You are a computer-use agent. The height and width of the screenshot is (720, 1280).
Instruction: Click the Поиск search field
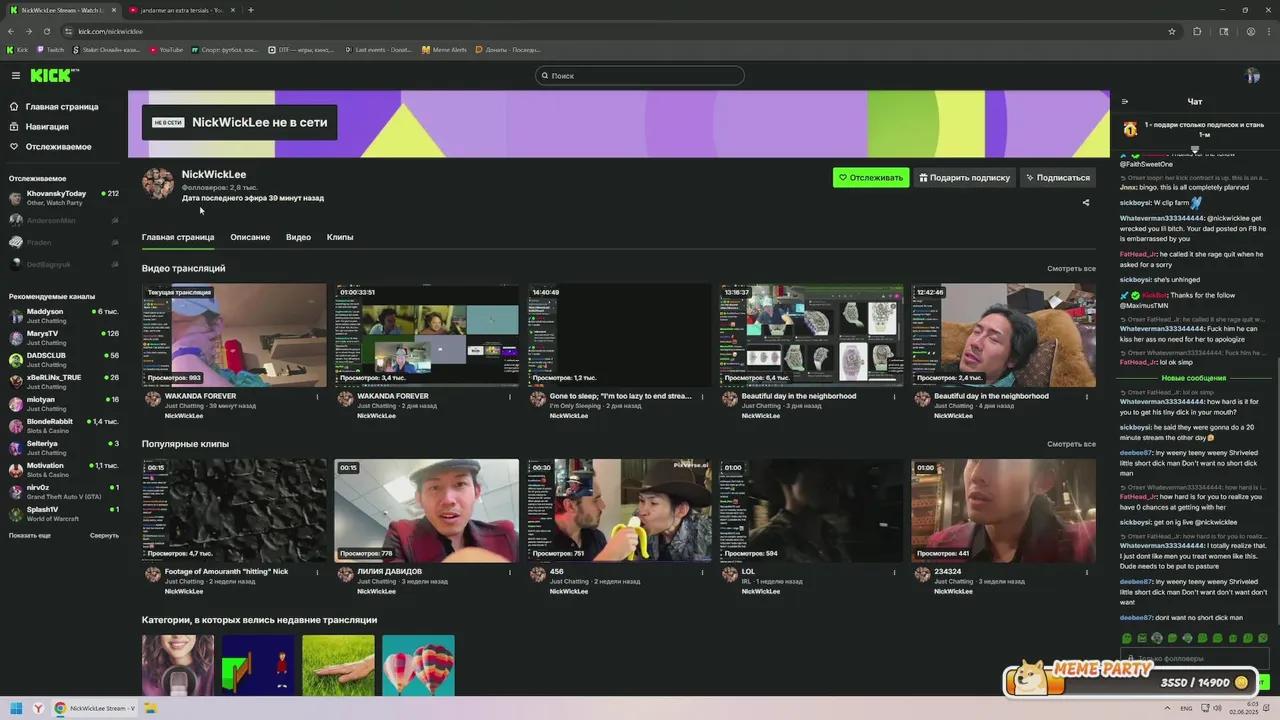click(x=640, y=75)
